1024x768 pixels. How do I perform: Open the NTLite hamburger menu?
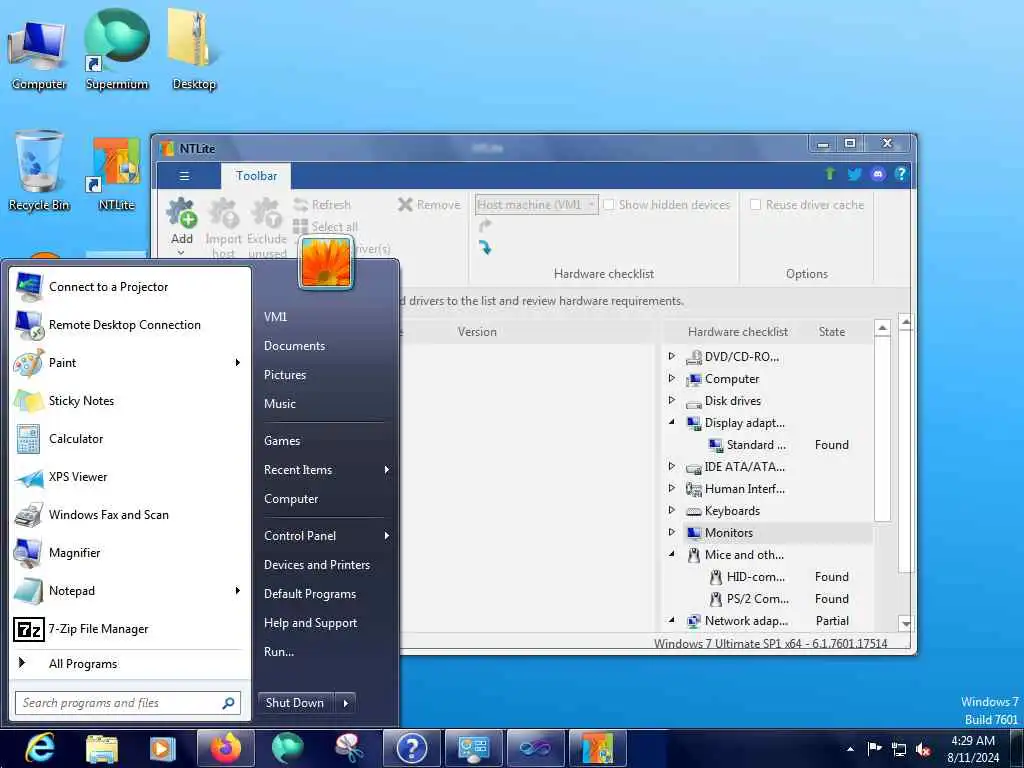(185, 176)
